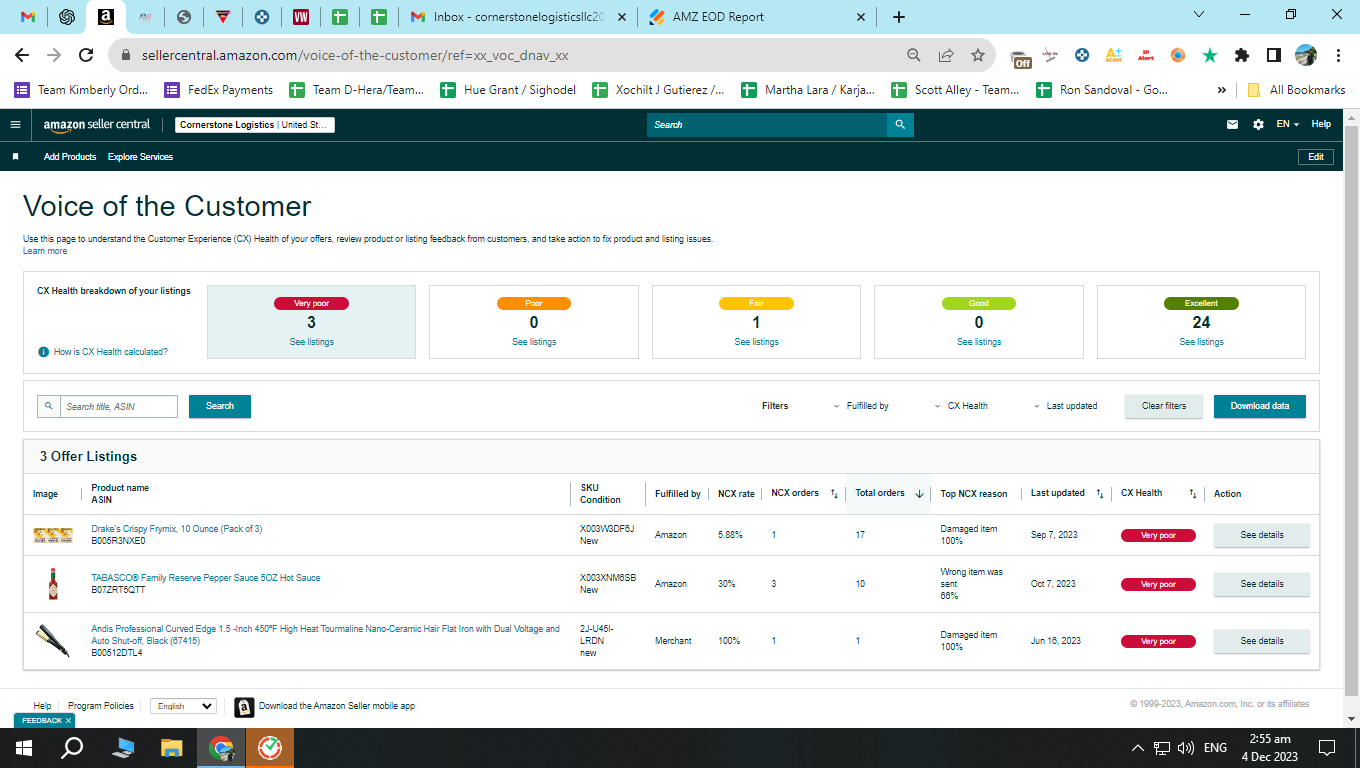The width and height of the screenshot is (1360, 768).
Task: Open Explore Services menu item
Action: coord(140,157)
